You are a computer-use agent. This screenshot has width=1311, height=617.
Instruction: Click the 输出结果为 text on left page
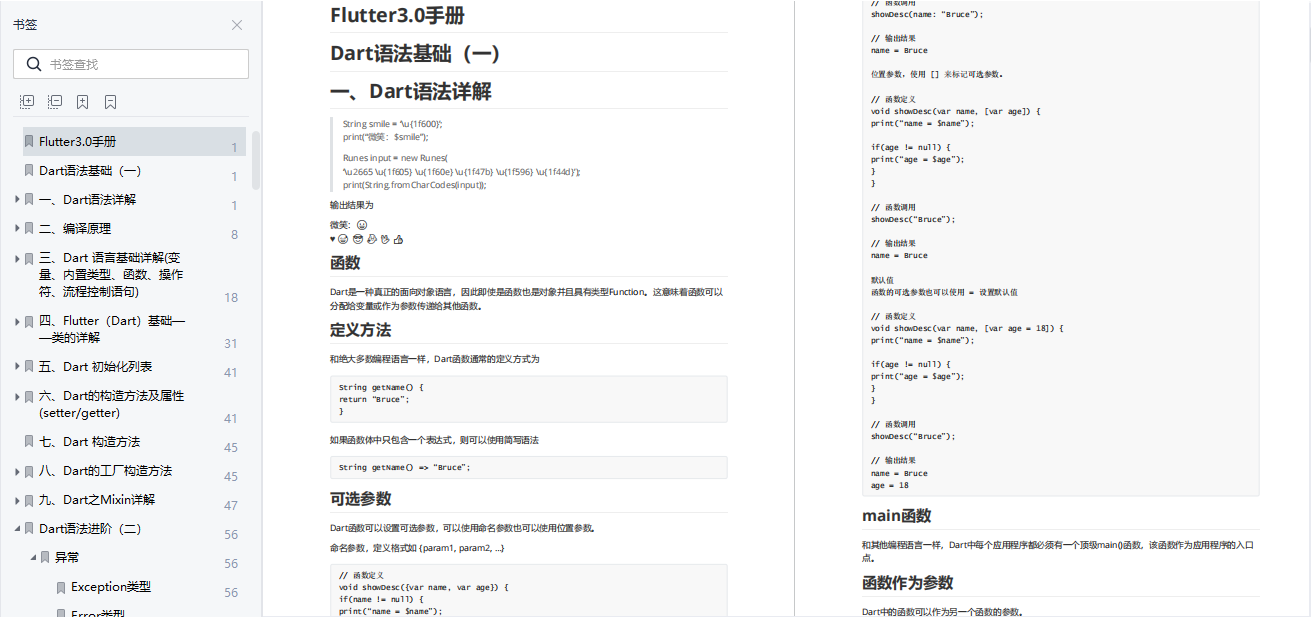click(x=351, y=205)
